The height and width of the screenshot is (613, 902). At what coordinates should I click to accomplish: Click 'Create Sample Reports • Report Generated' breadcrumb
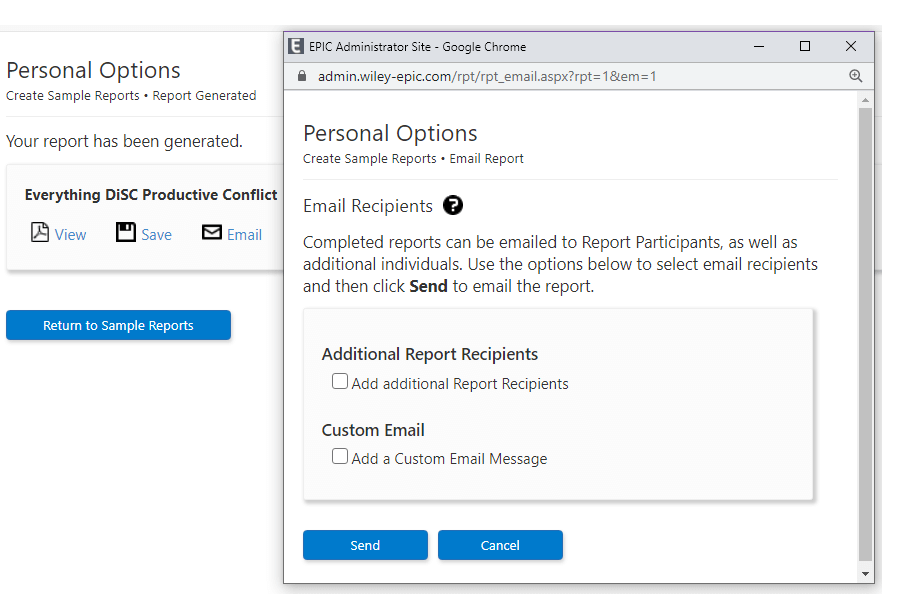pyautogui.click(x=131, y=96)
